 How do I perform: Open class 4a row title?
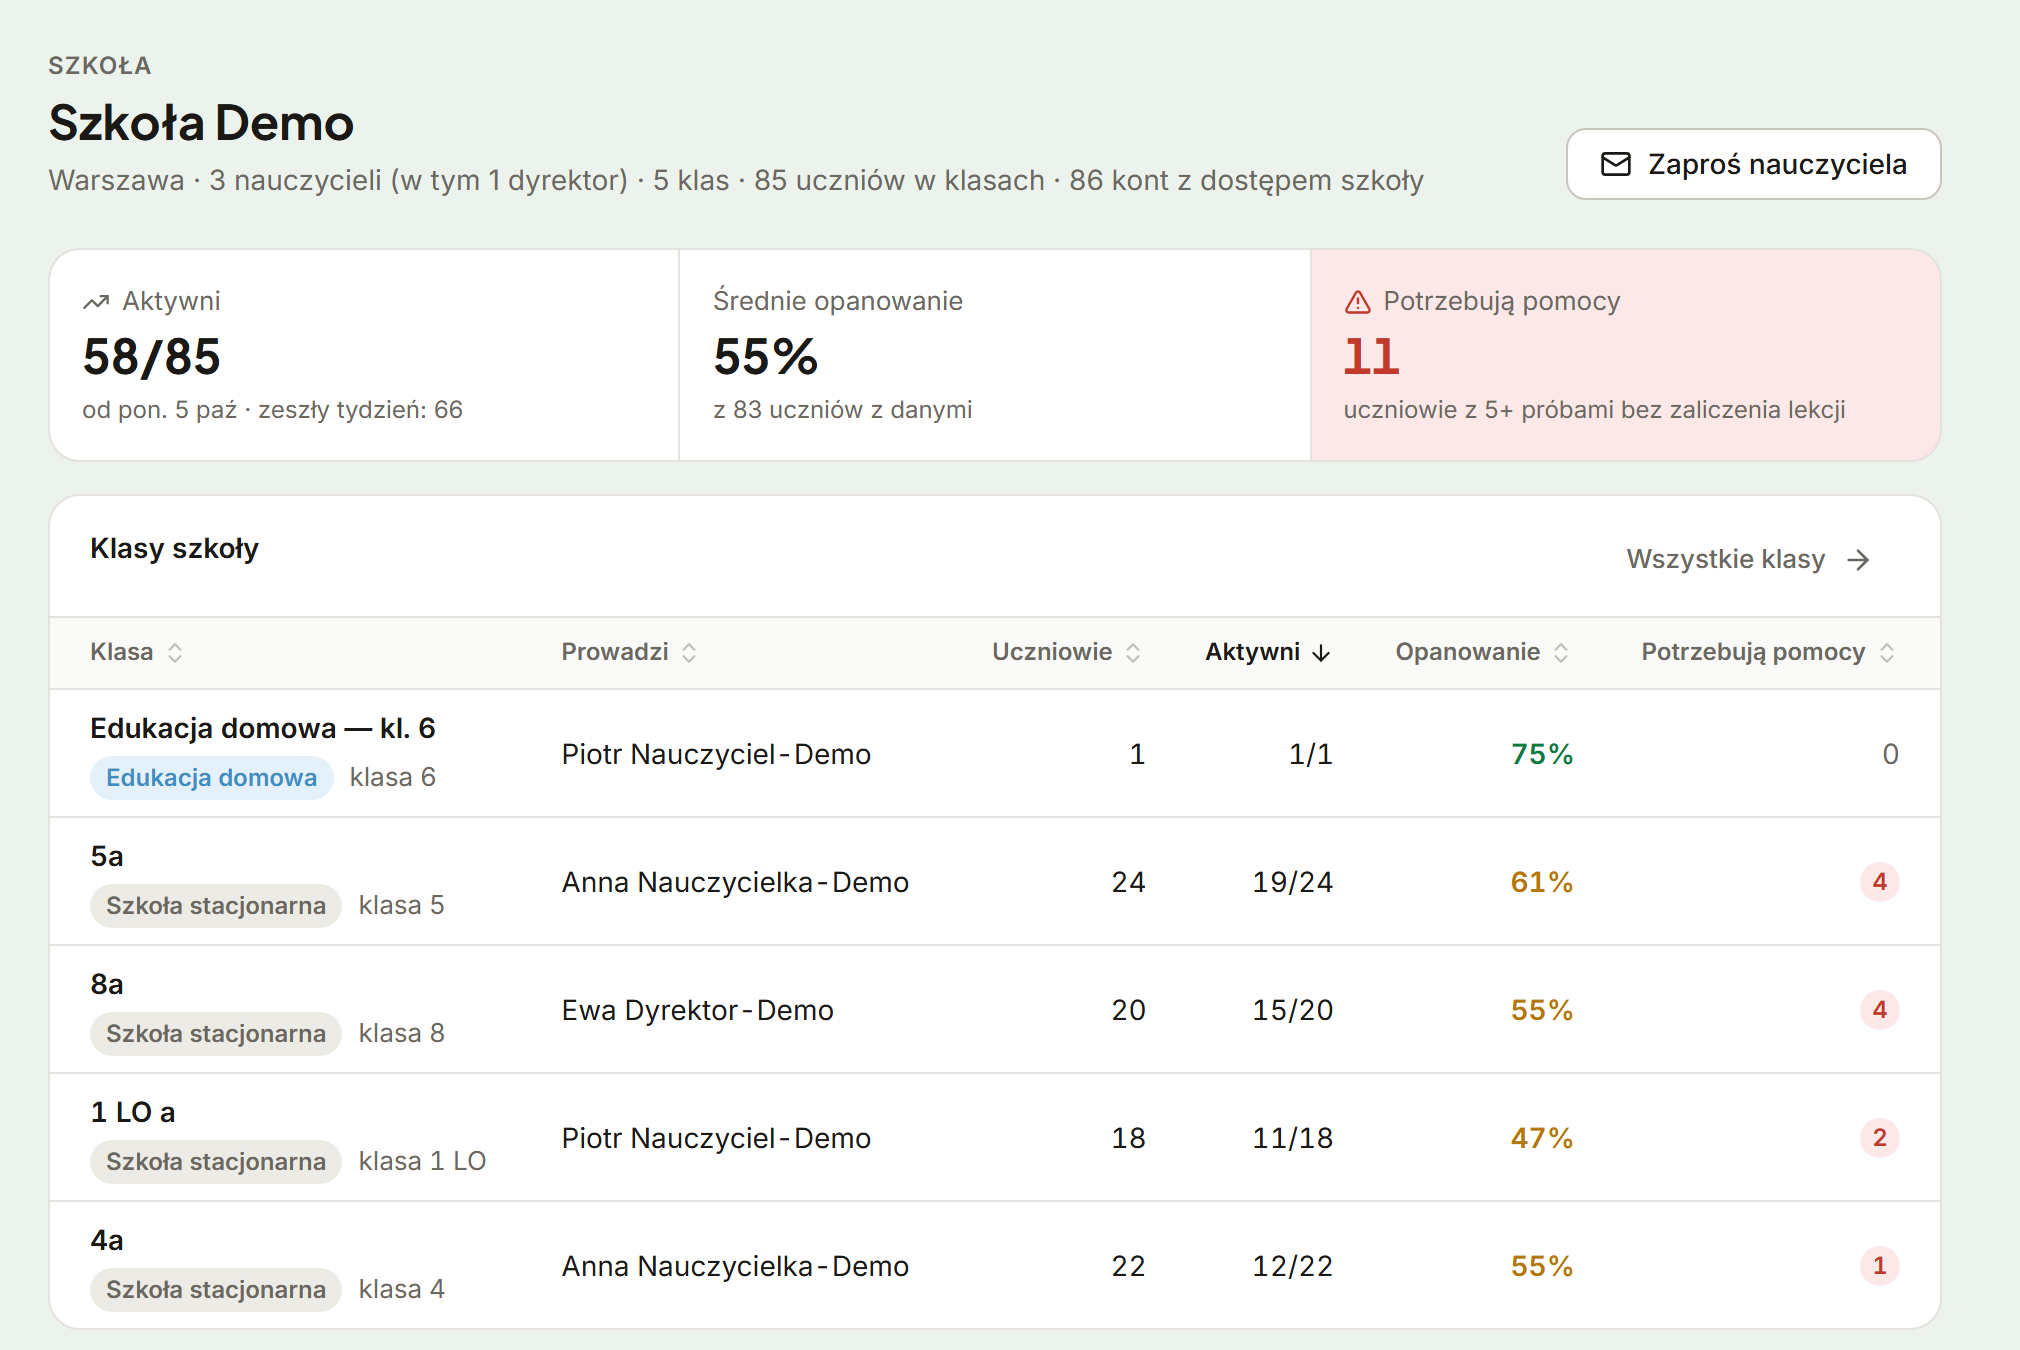pyautogui.click(x=107, y=1240)
